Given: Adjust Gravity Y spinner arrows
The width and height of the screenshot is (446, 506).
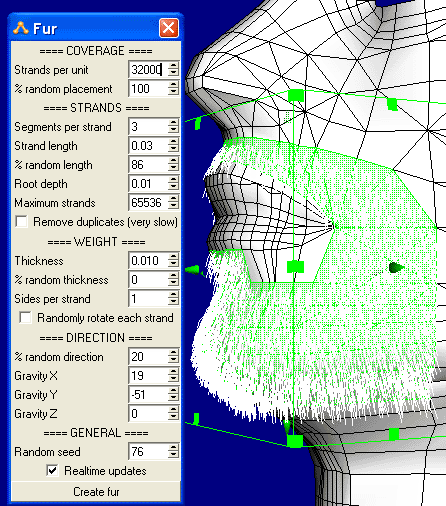Looking at the screenshot, I should 173,395.
